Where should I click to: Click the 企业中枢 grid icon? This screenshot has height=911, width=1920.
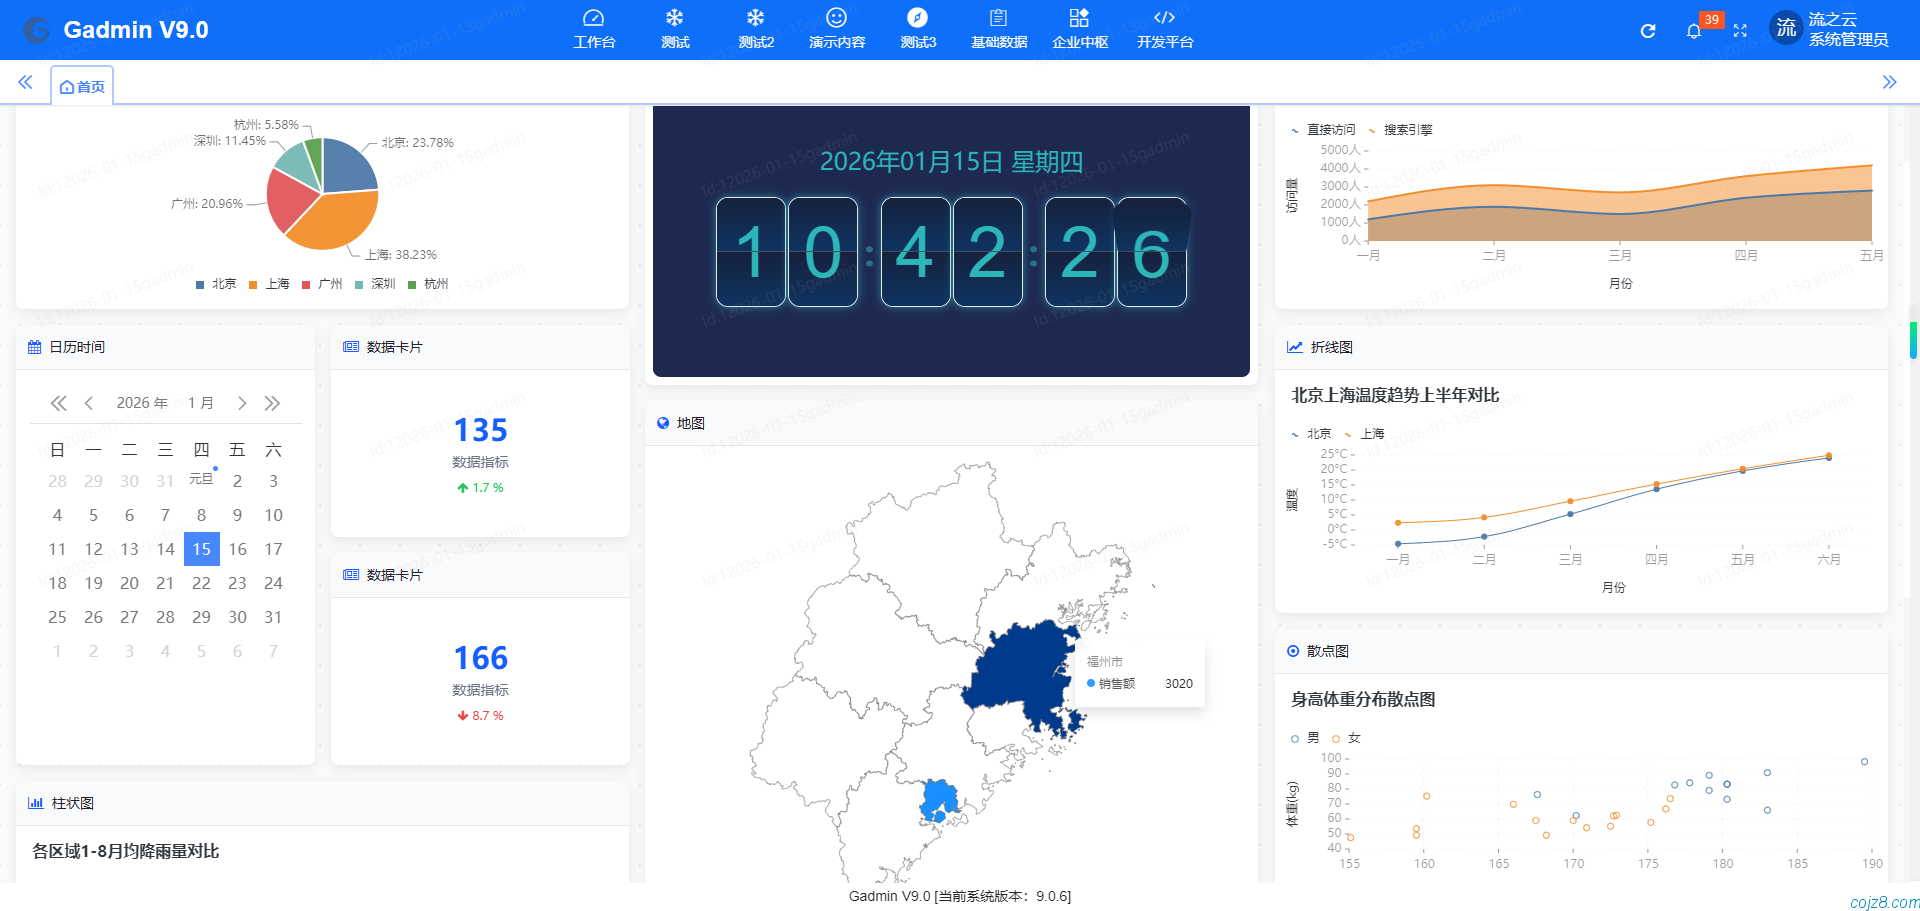coord(1079,17)
